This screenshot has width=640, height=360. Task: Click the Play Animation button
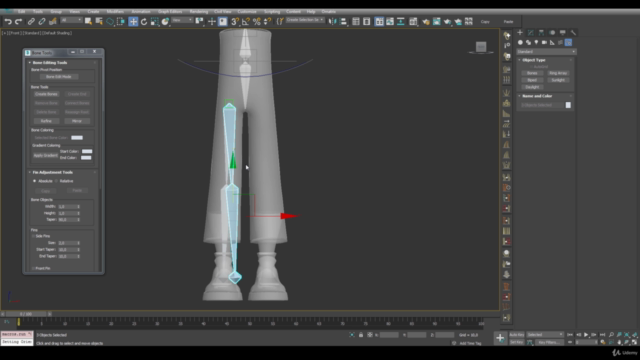click(586, 335)
